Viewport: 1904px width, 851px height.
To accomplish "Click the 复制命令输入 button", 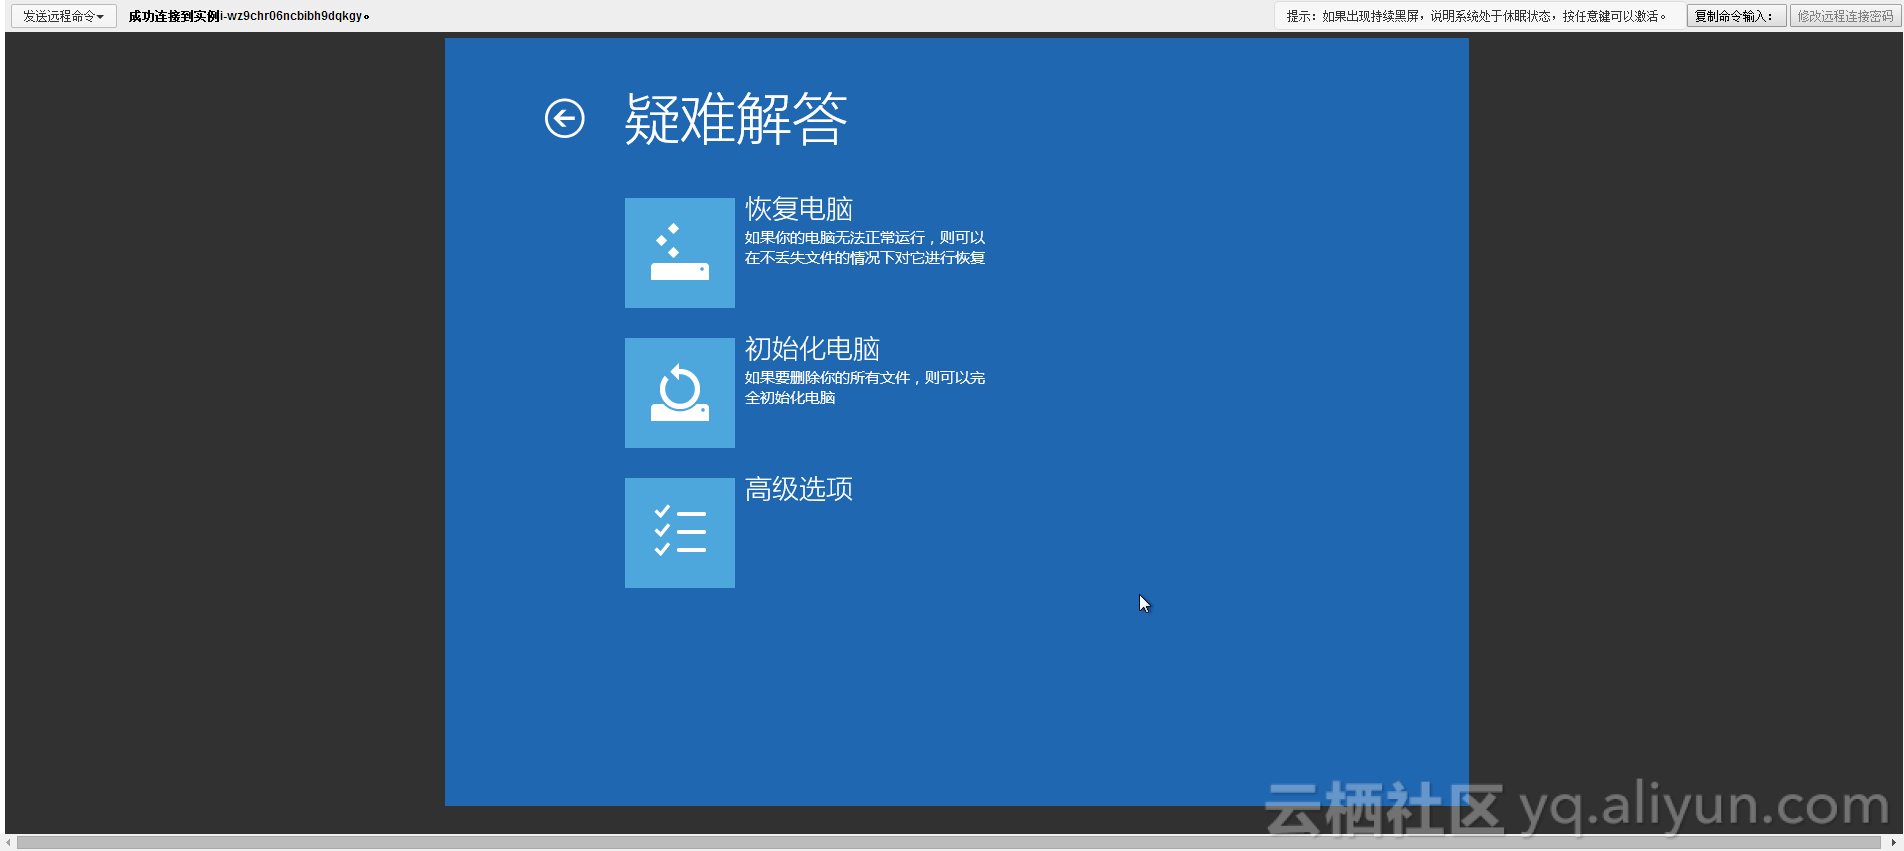I will pyautogui.click(x=1735, y=16).
